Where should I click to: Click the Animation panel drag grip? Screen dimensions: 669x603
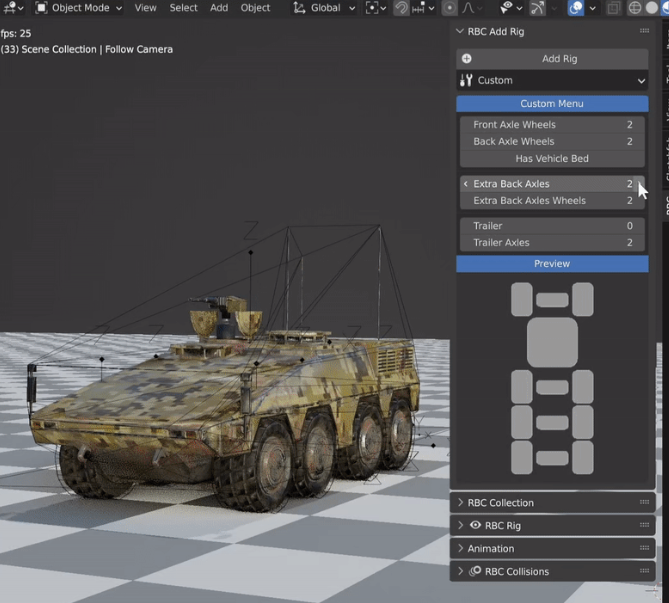pyautogui.click(x=644, y=548)
